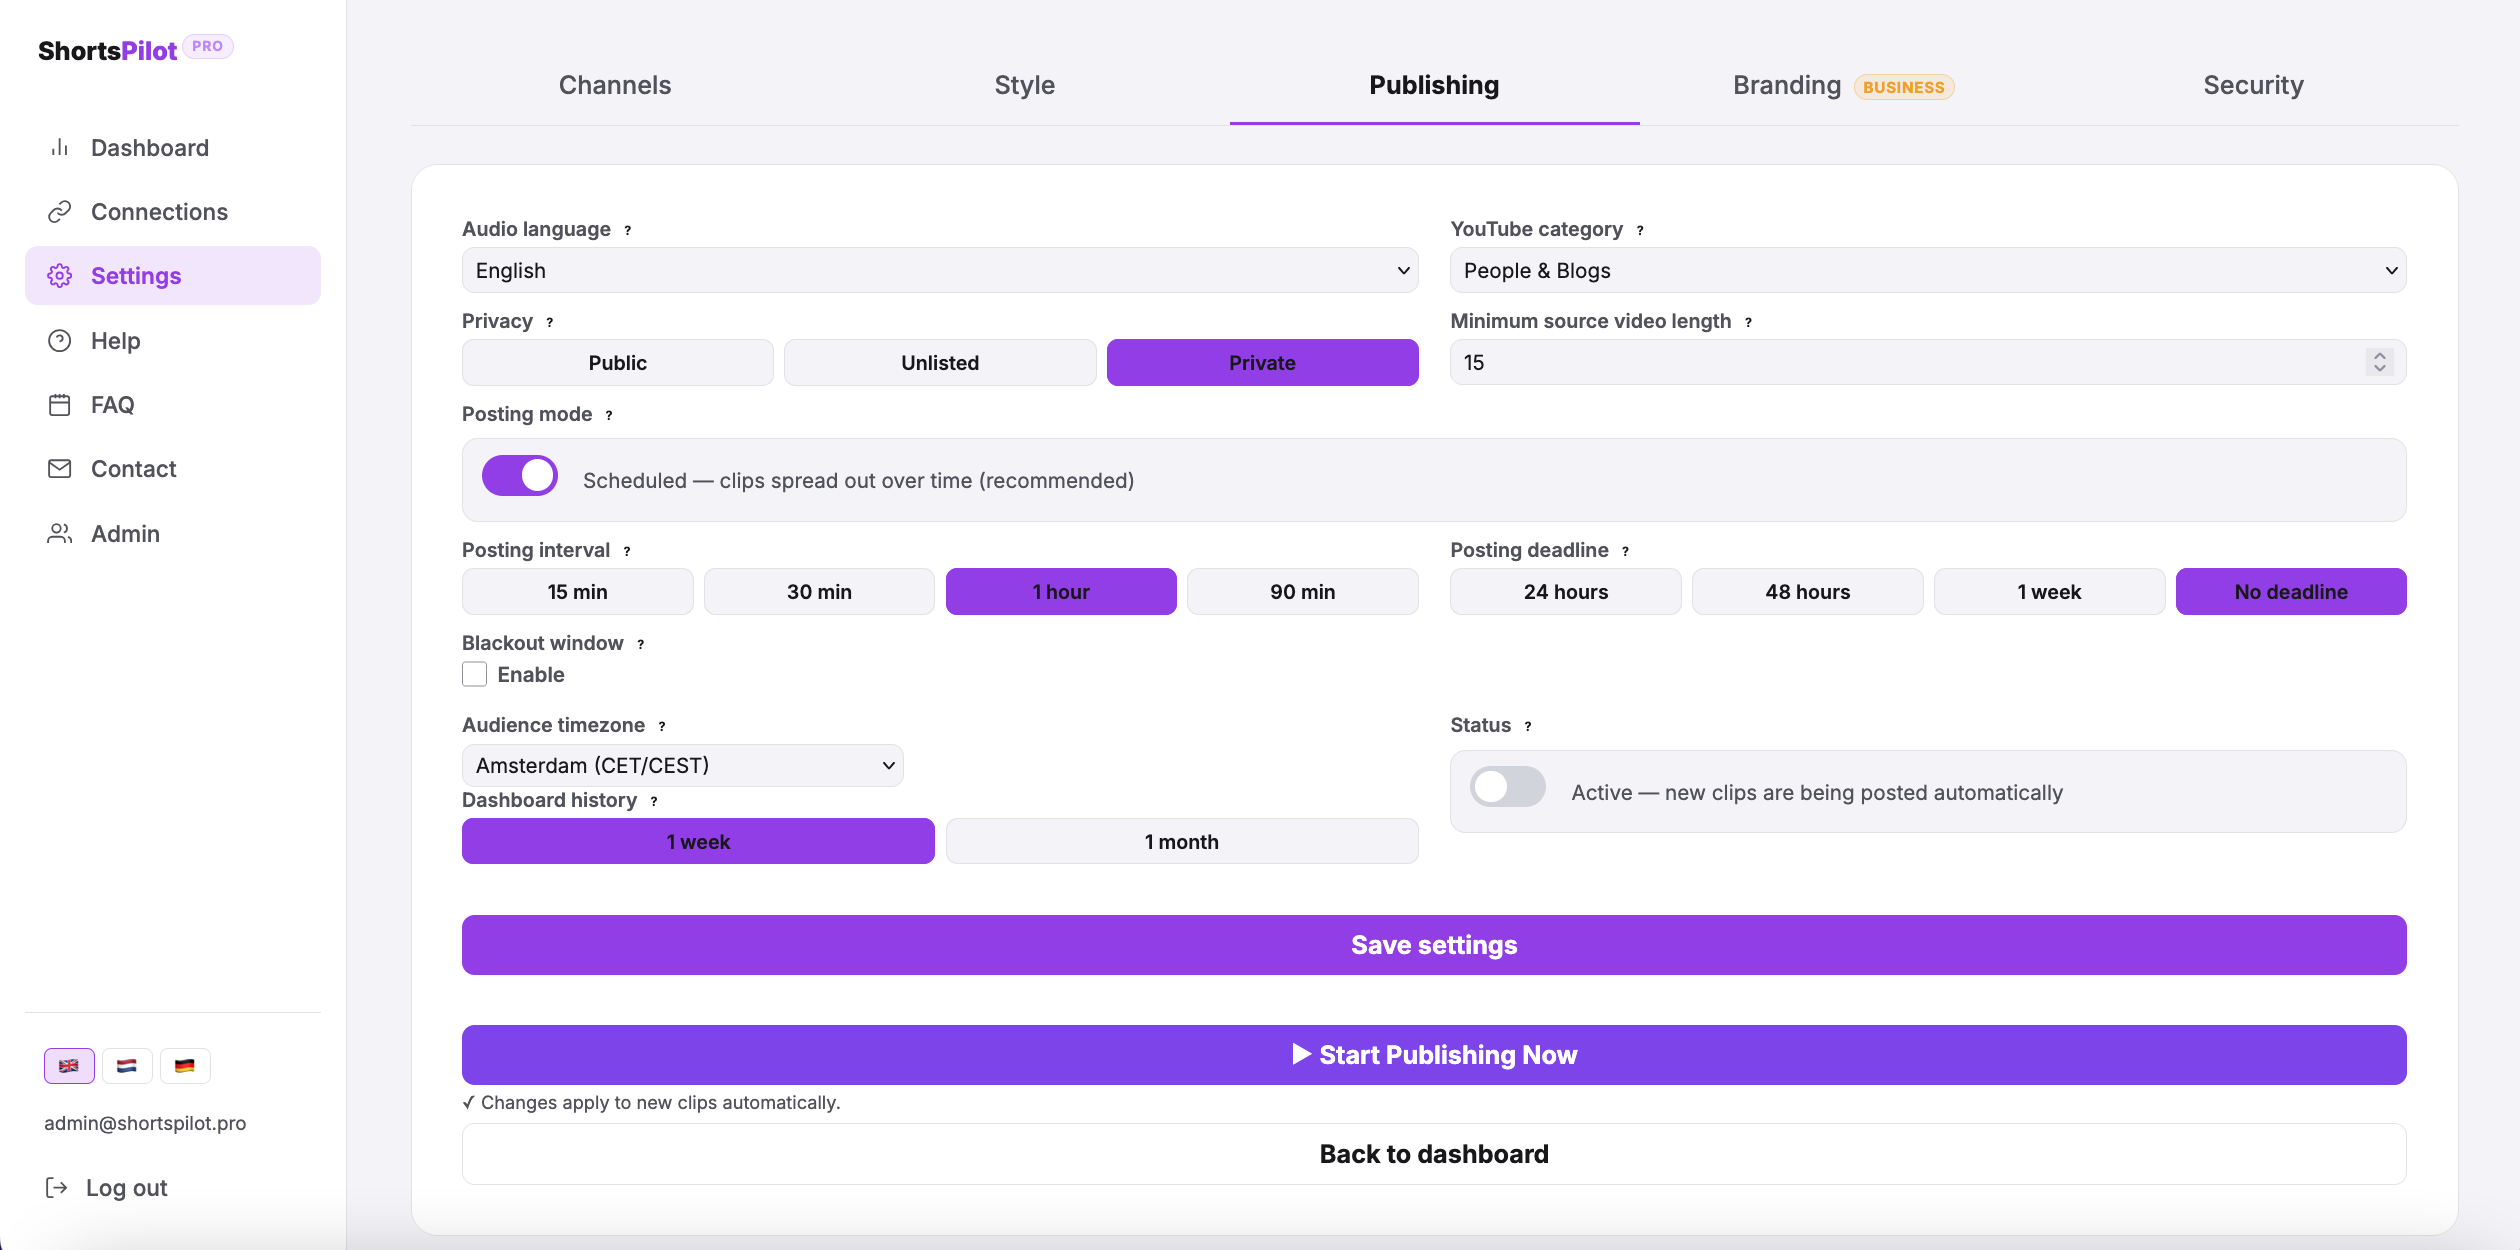Click the Help question-mark icon

tap(59, 340)
